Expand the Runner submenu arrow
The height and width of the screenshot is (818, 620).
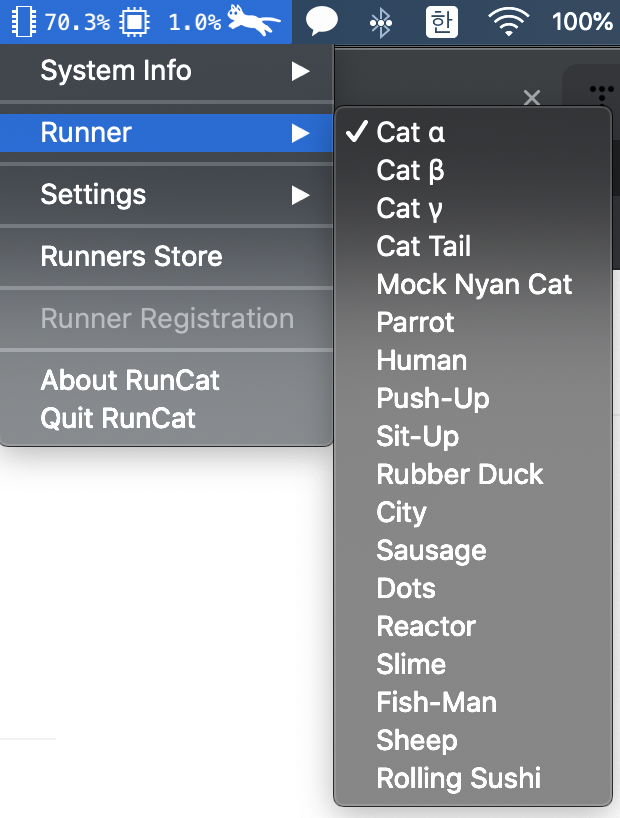click(x=301, y=133)
